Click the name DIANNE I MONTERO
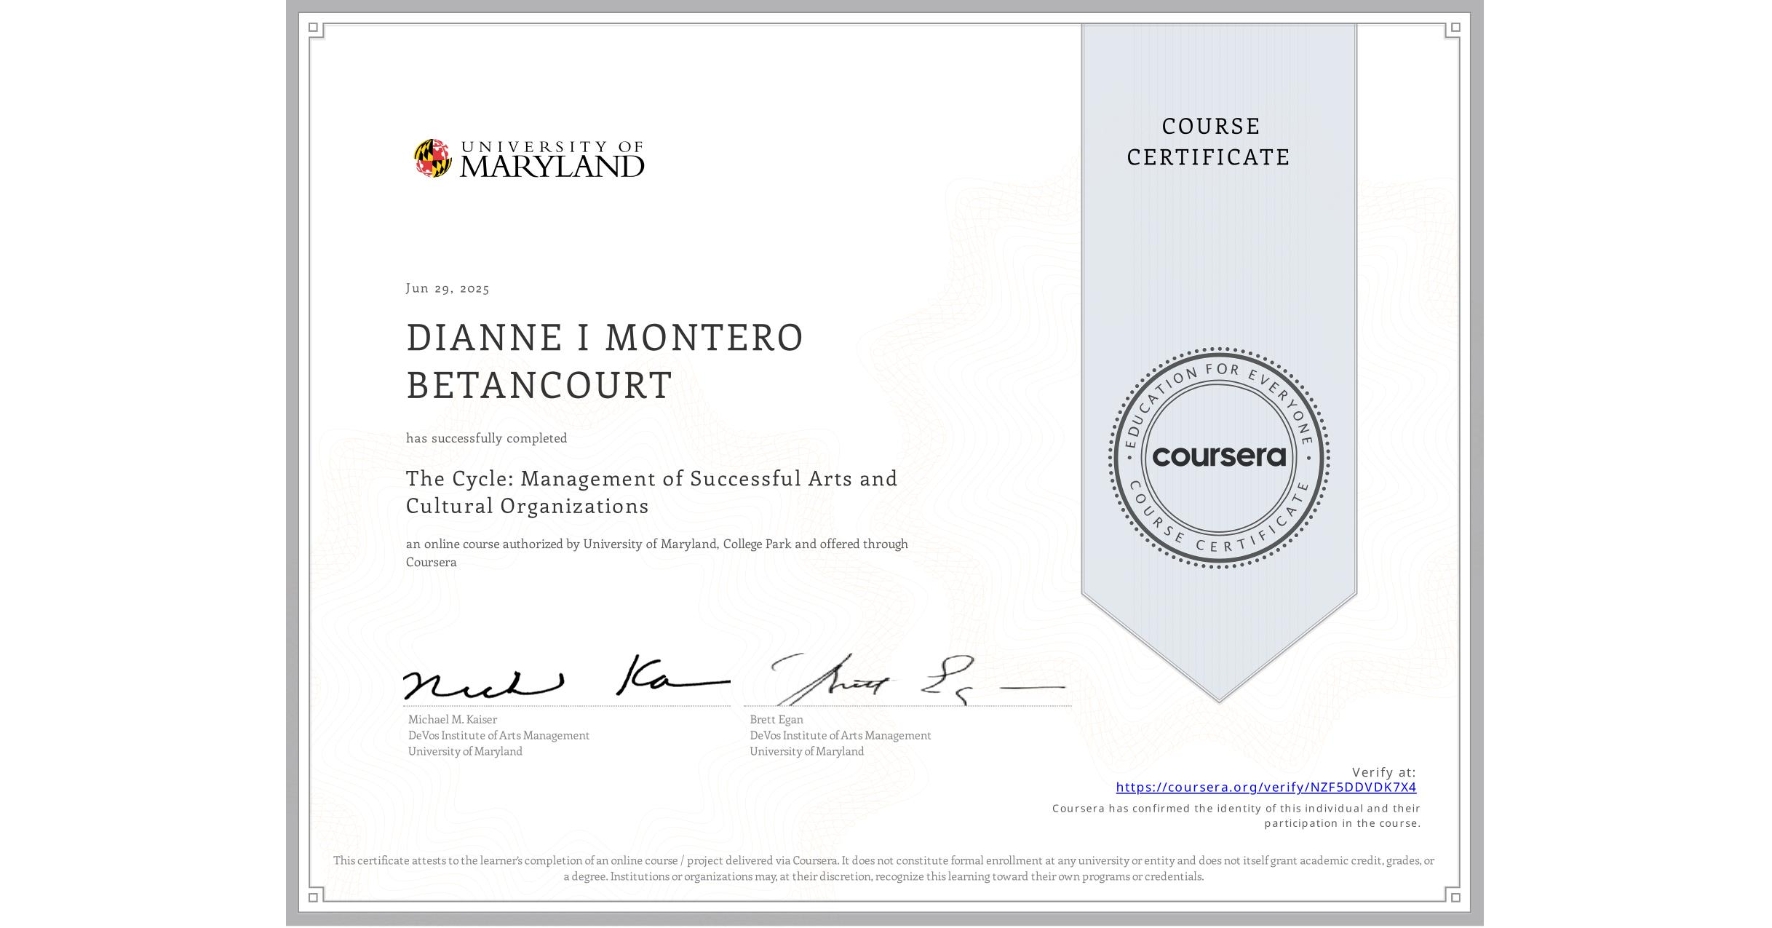This screenshot has width=1772, height=928. 605,338
